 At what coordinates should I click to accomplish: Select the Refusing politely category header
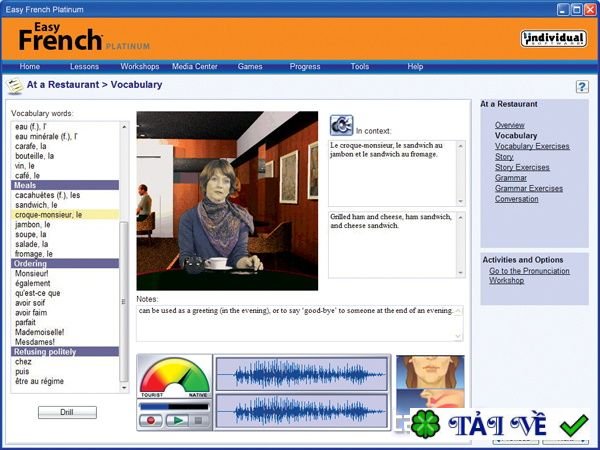65,352
